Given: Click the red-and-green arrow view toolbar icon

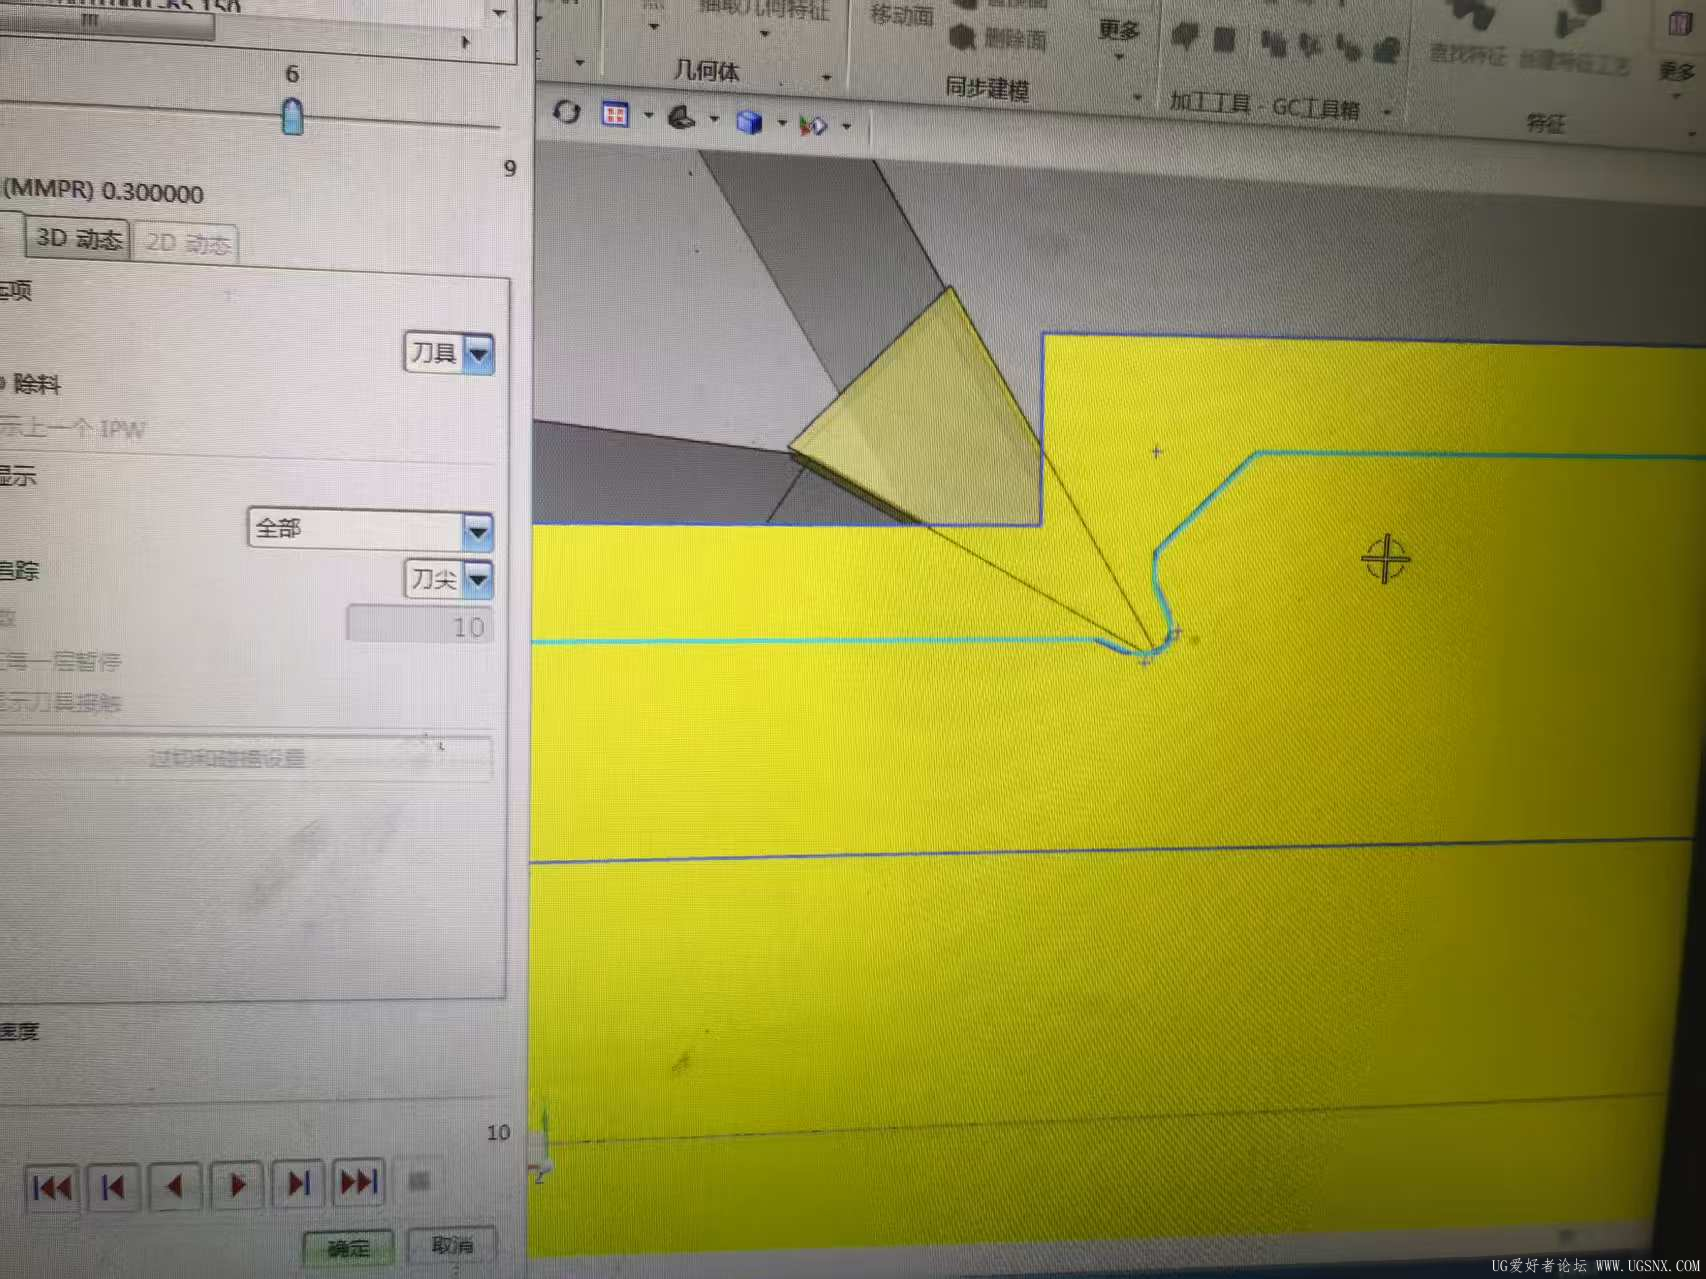Looking at the screenshot, I should click(x=814, y=125).
